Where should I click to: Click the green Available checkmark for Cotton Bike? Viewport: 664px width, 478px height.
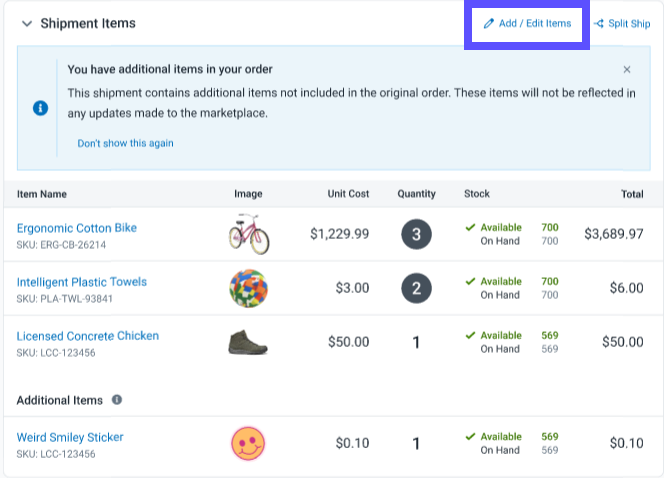click(470, 228)
